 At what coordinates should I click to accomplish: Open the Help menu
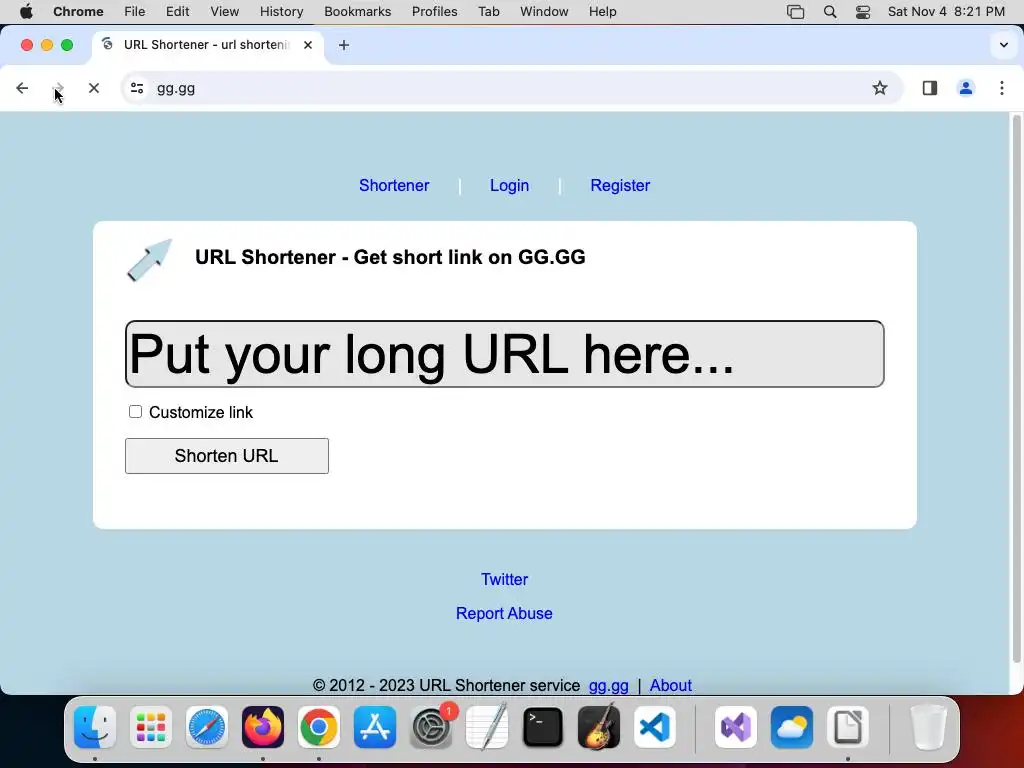[602, 12]
